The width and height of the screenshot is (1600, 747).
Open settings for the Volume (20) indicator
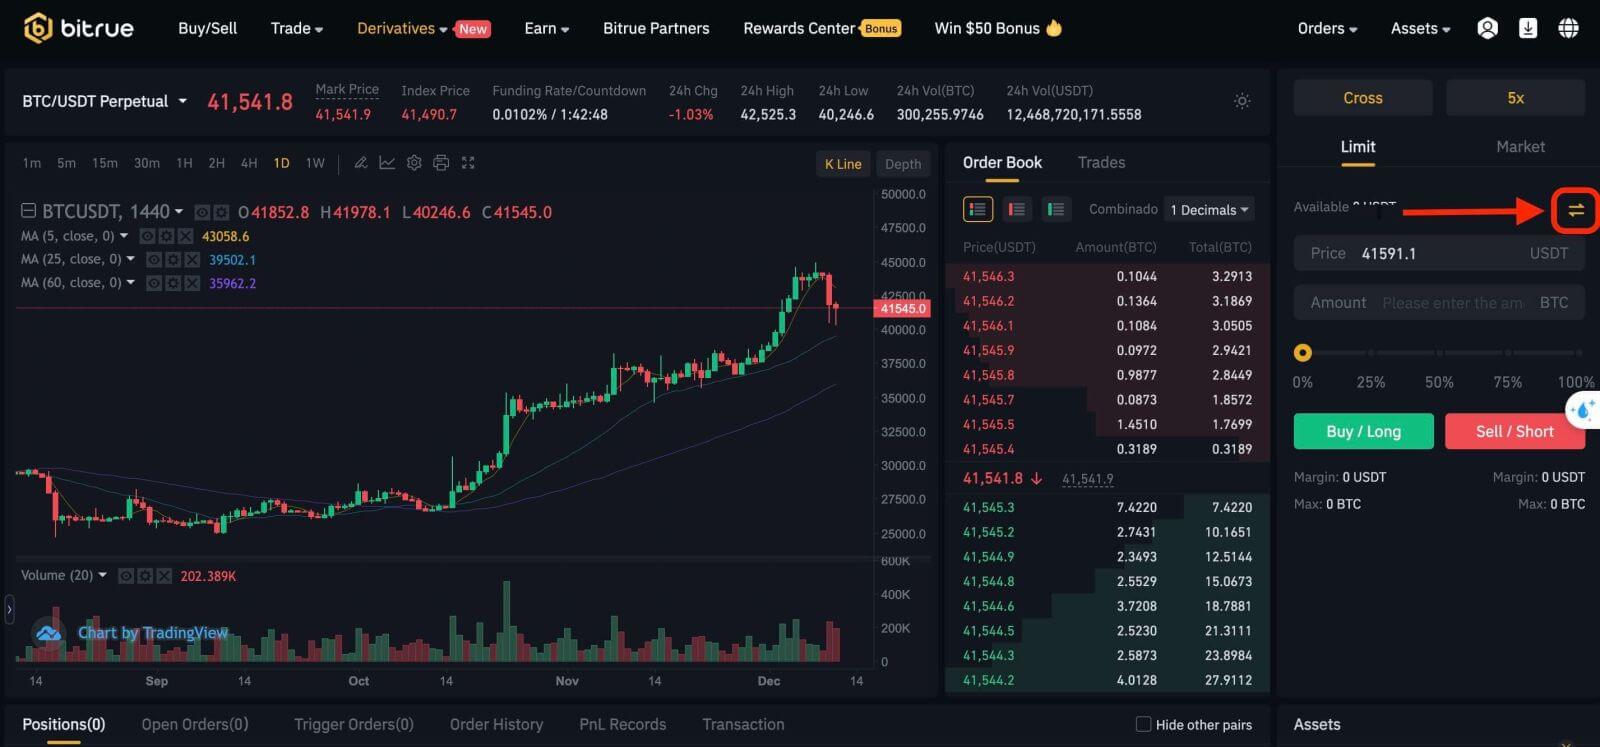point(145,577)
